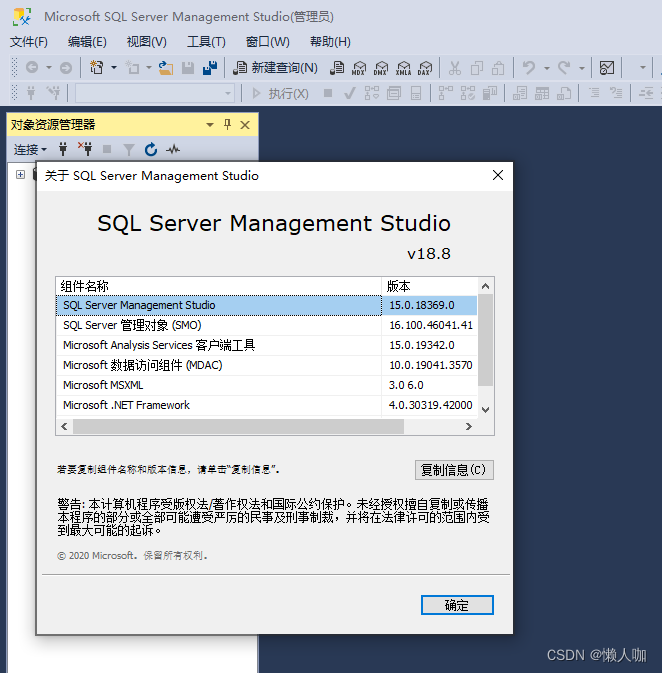Click the Save All multi-disk icon
This screenshot has width=662, height=673.
pyautogui.click(x=210, y=68)
